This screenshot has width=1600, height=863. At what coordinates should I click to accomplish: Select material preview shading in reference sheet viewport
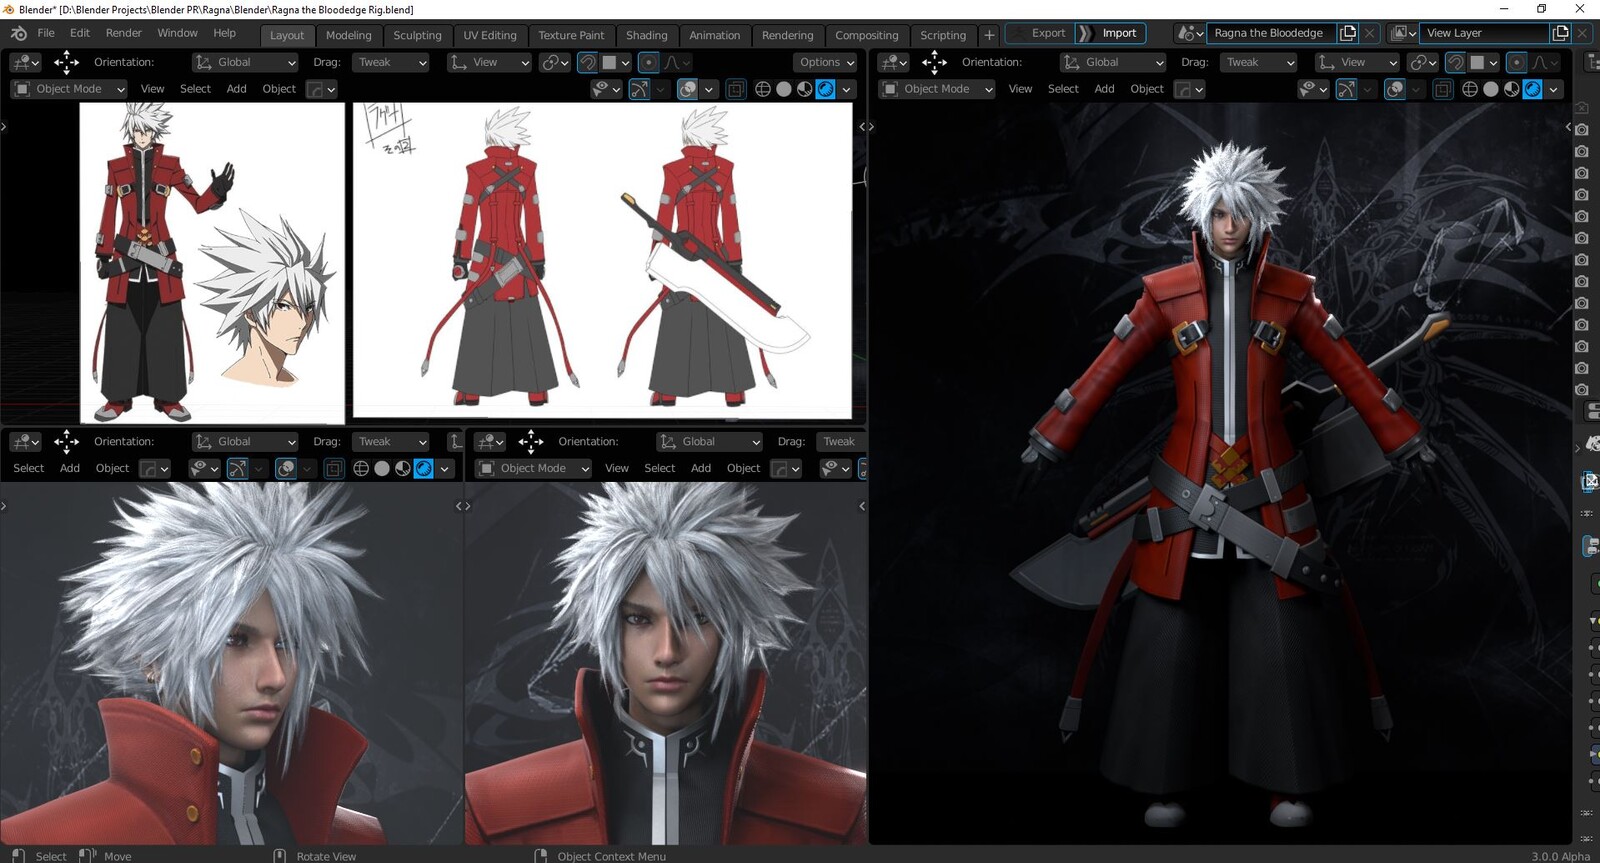(x=805, y=89)
